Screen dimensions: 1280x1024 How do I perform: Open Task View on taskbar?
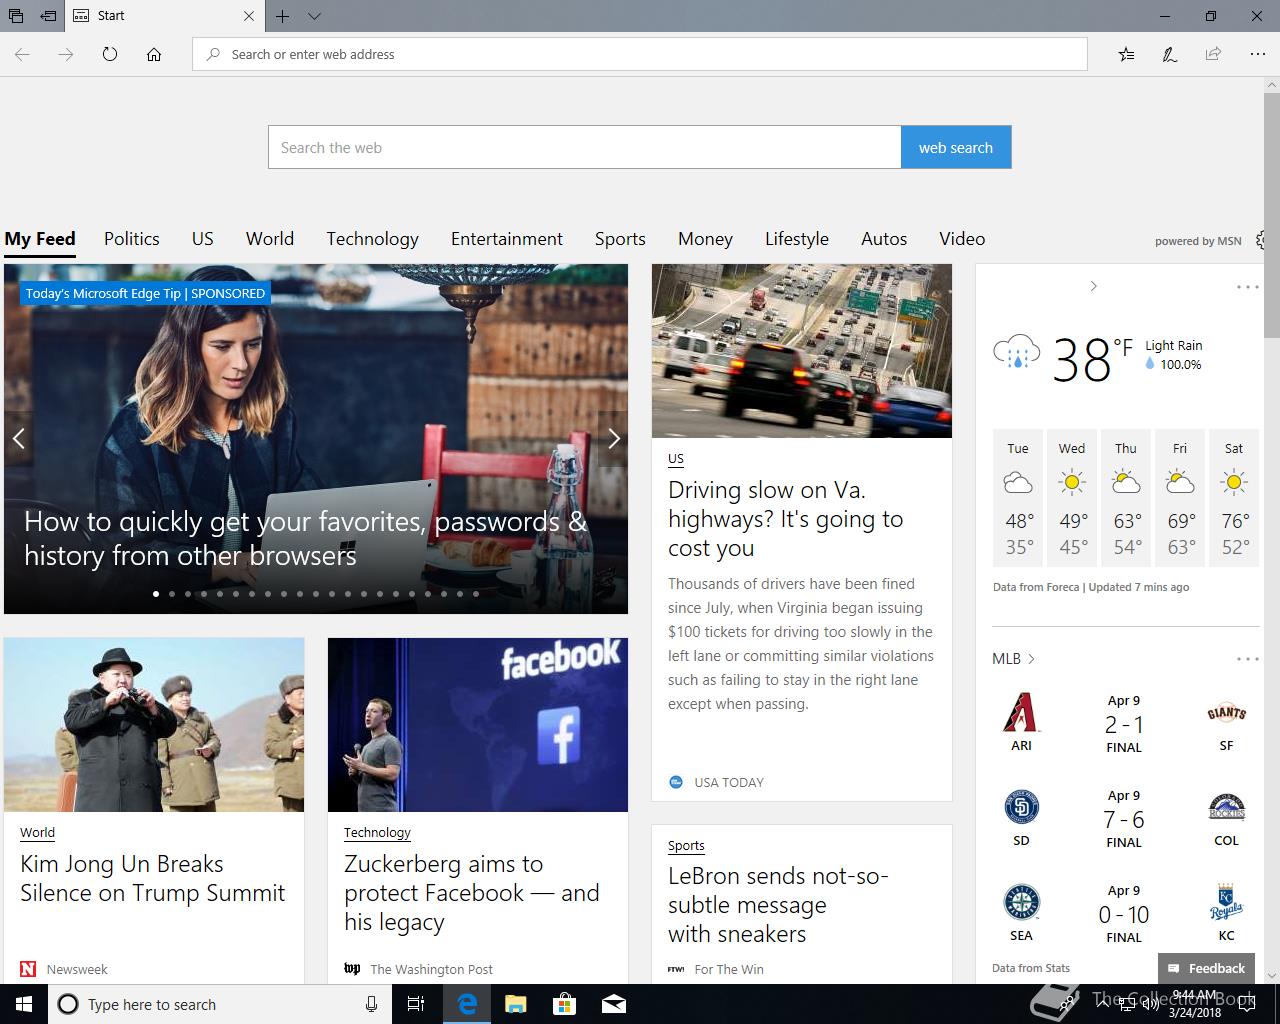tap(416, 1004)
